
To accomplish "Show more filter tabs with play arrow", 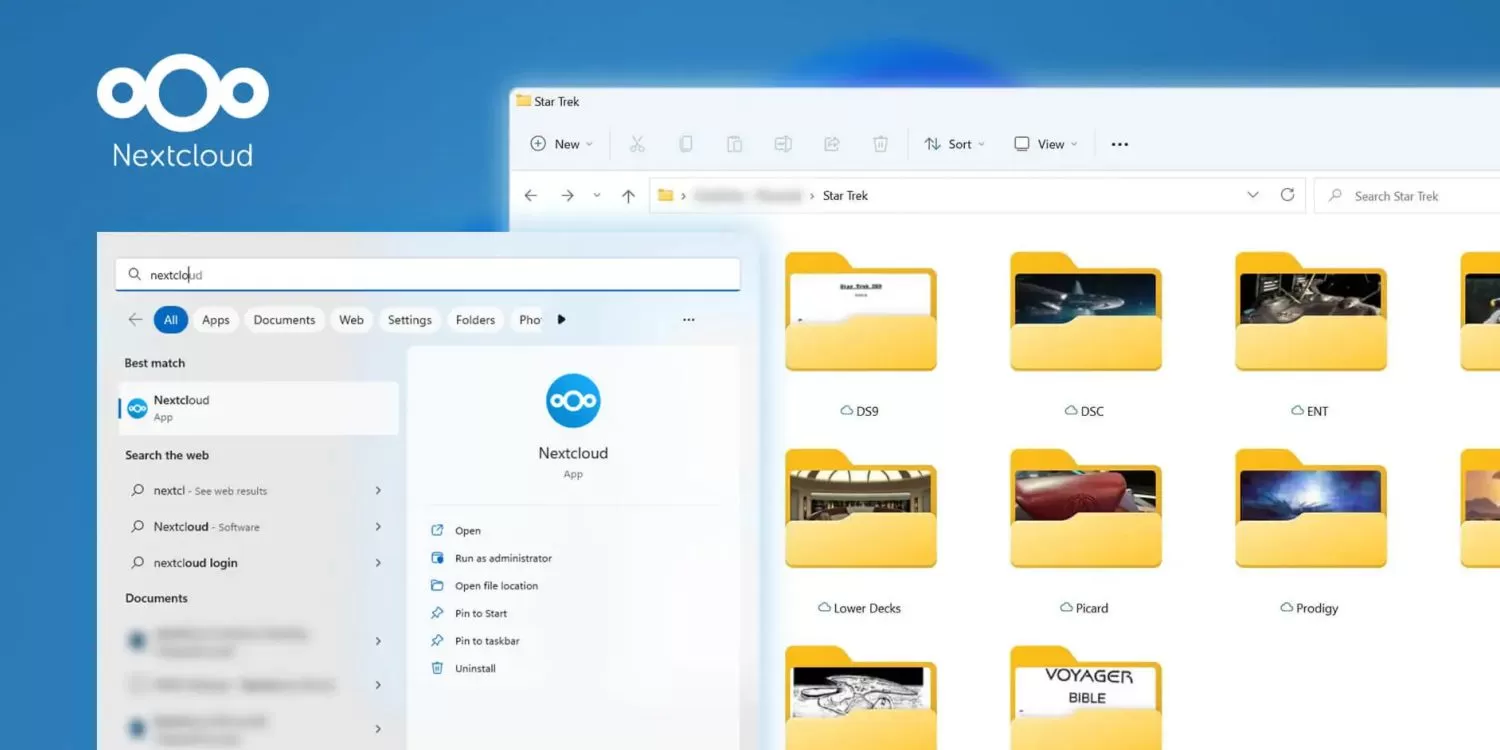I will 561,320.
